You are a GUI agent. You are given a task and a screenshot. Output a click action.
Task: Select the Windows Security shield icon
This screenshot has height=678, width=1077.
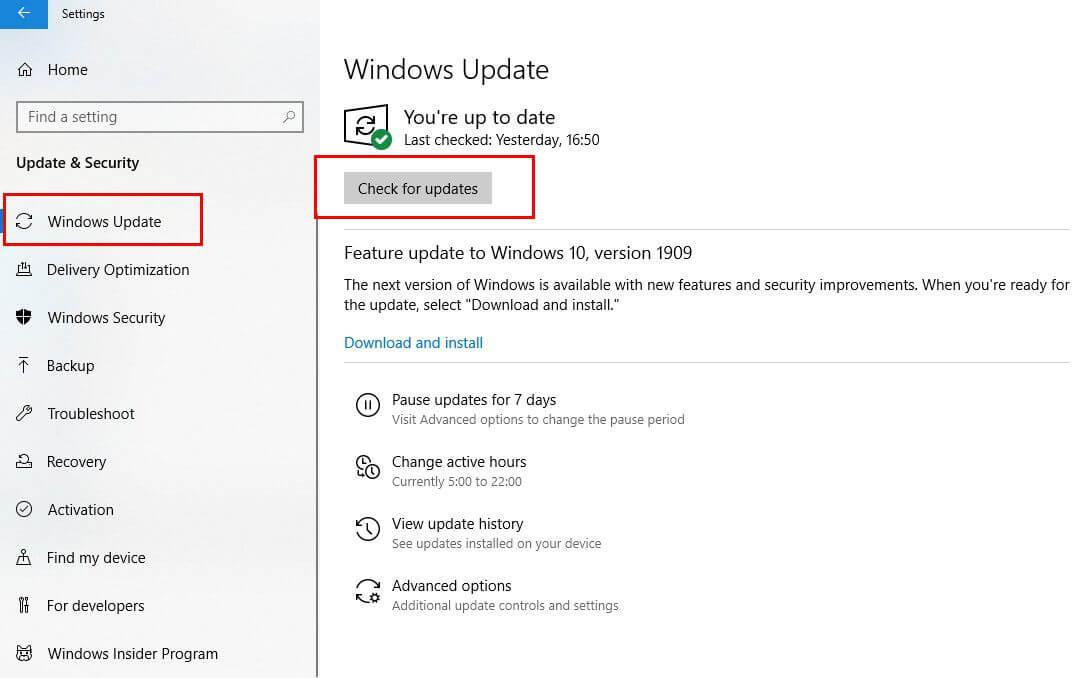tap(27, 317)
